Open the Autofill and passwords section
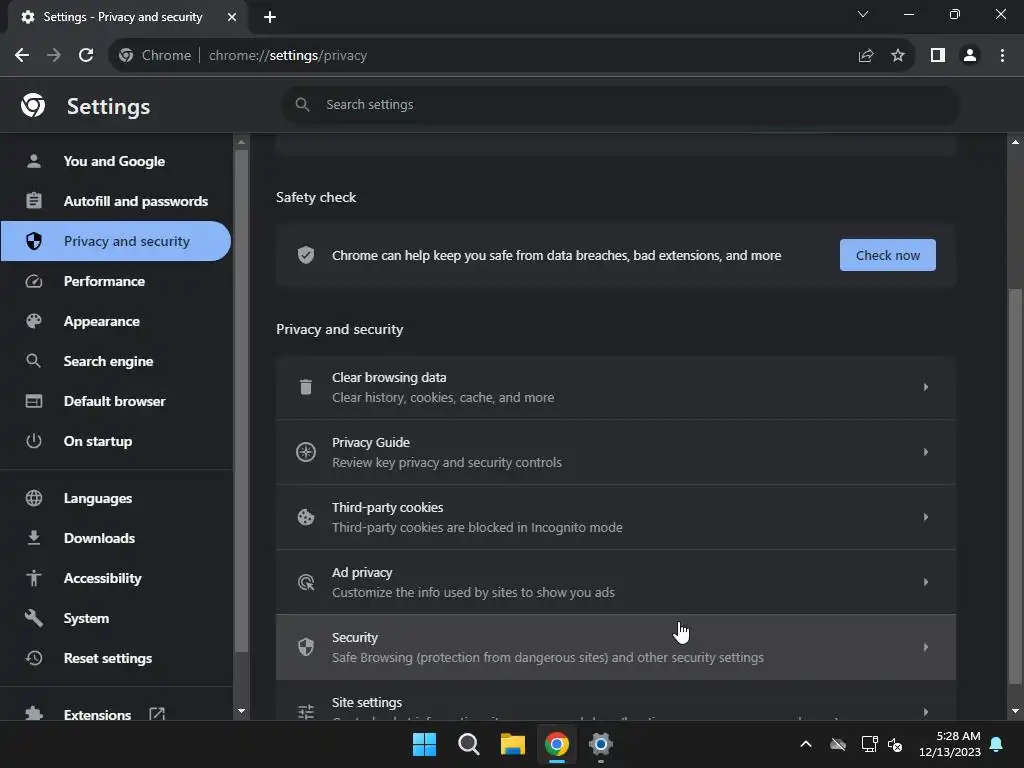This screenshot has width=1024, height=768. click(116, 201)
